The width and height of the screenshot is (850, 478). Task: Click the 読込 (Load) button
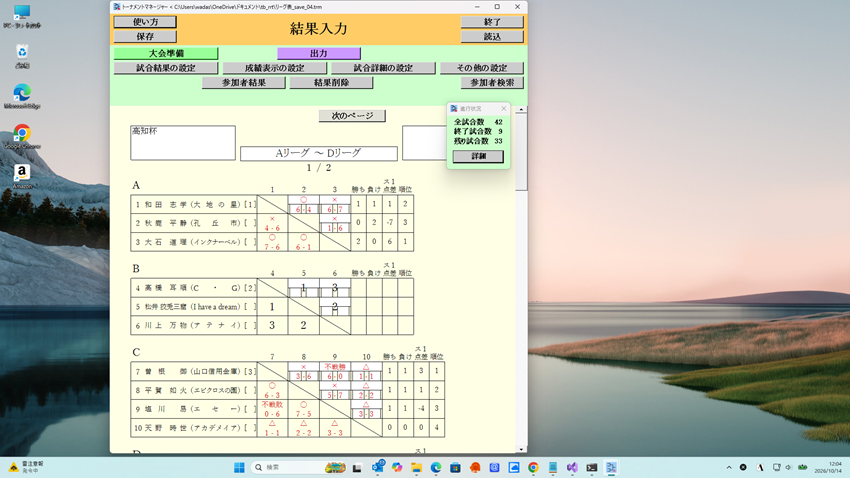[492, 36]
